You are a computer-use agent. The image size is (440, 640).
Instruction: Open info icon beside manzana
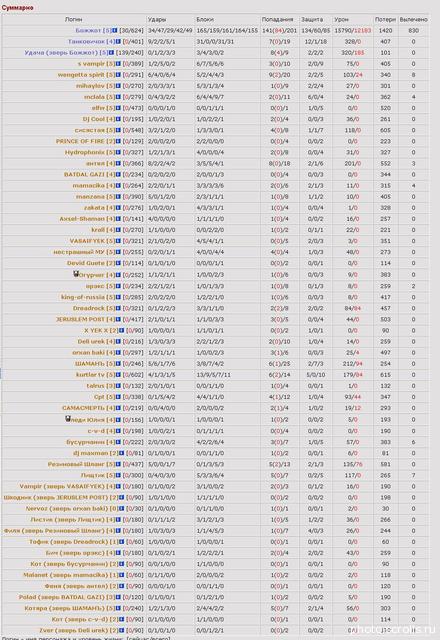coord(118,197)
